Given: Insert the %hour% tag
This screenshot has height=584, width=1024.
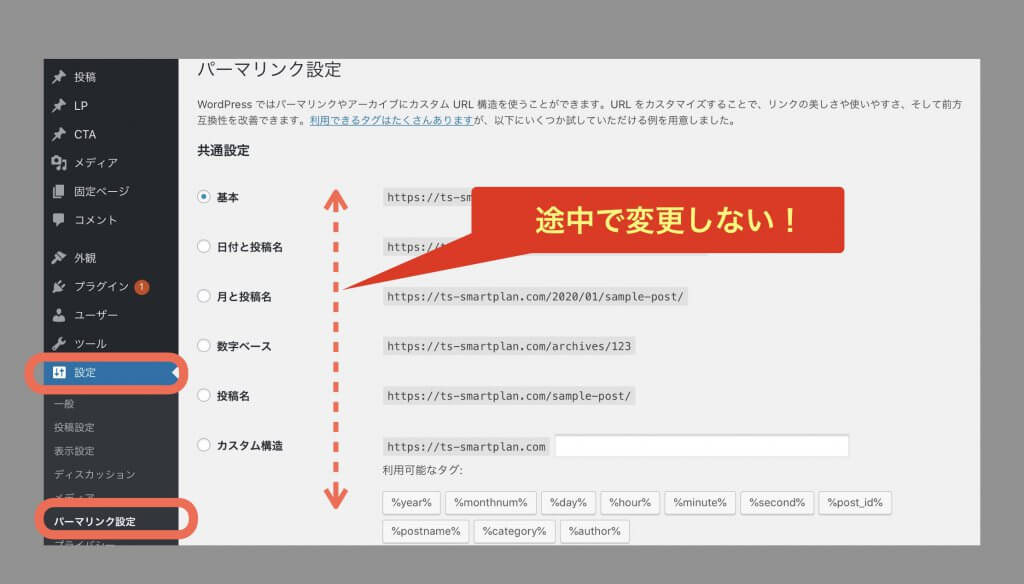Looking at the screenshot, I should click(x=630, y=503).
